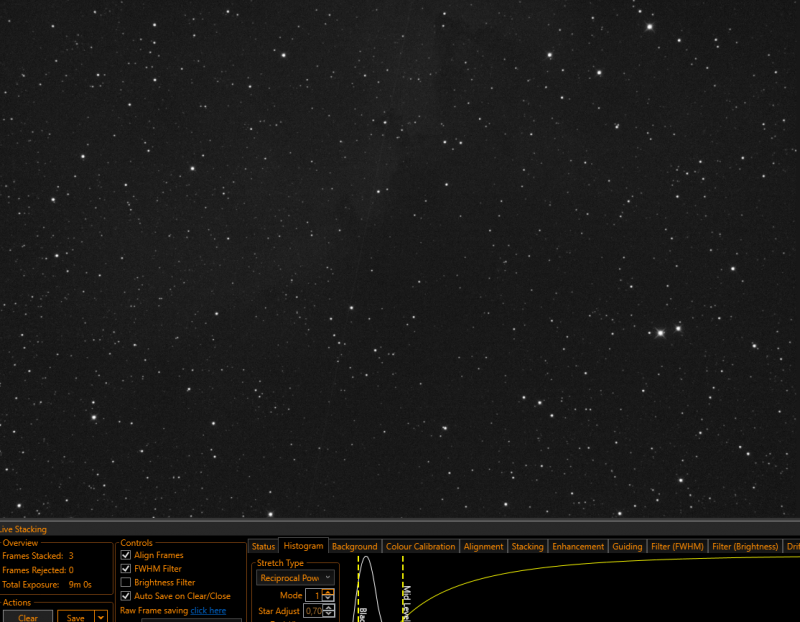
Task: Click 'Frames Stacked: 3' text
Action: 38,556
